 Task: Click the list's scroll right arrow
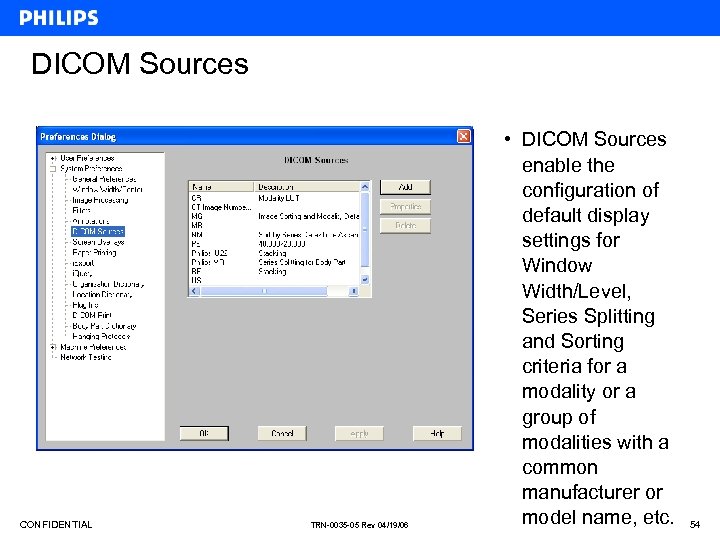point(354,291)
